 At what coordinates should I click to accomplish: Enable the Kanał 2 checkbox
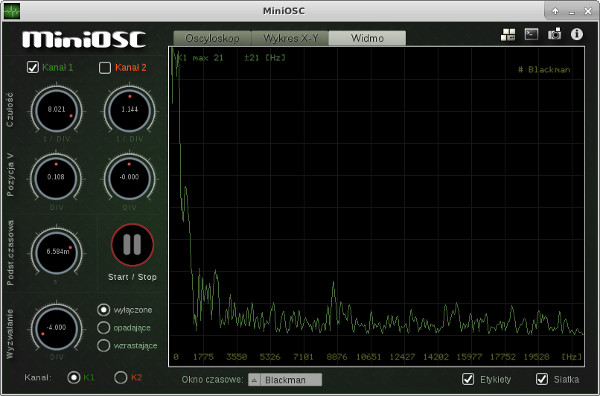click(105, 68)
